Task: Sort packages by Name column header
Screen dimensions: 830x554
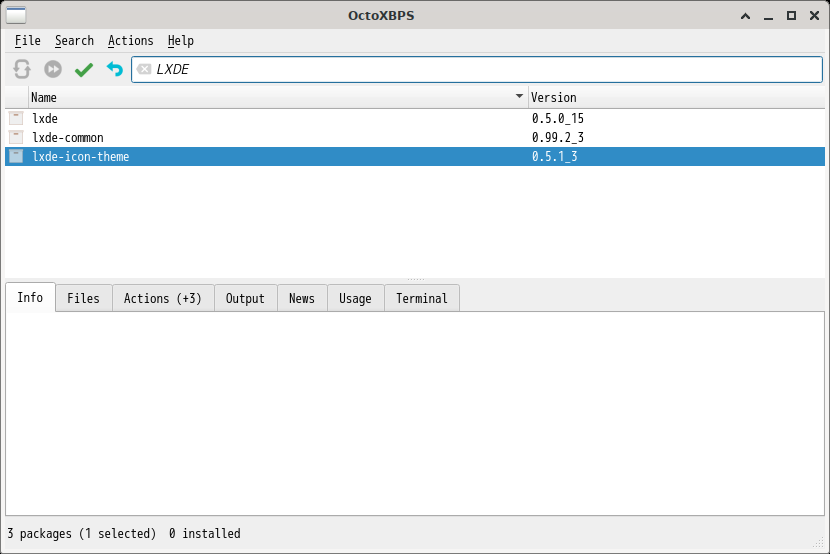Action: click(278, 97)
